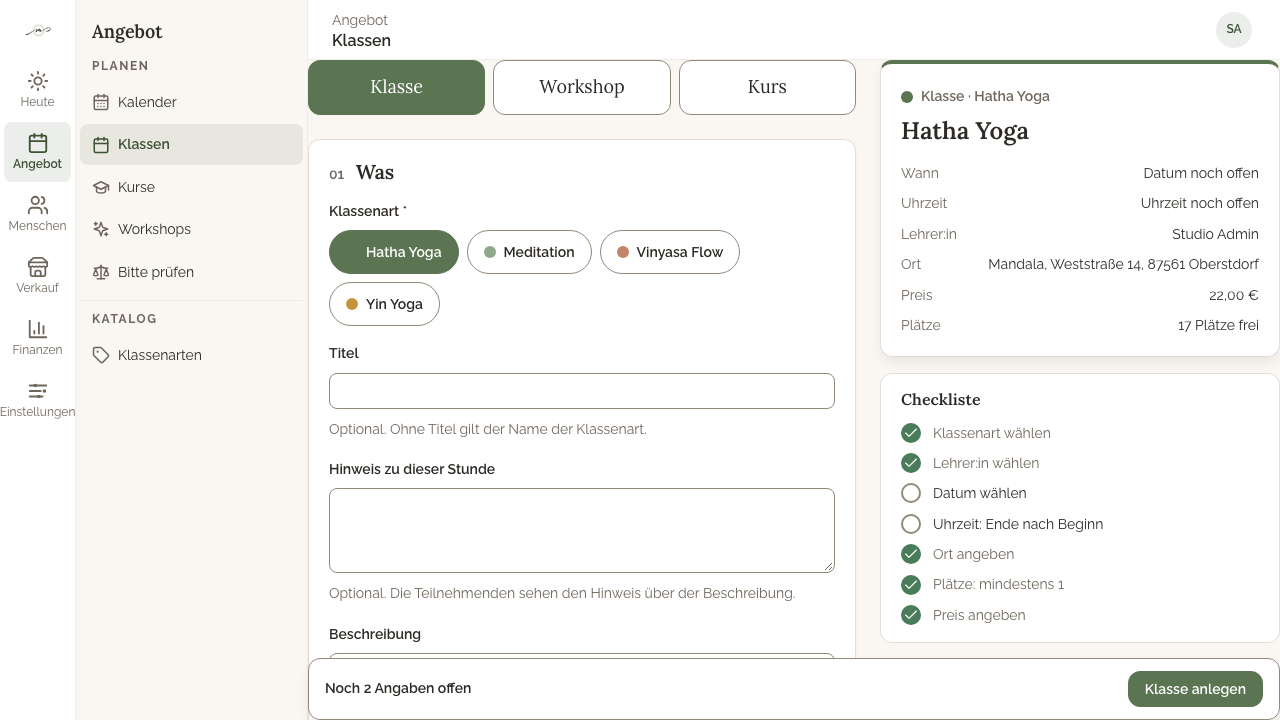Click the Meditation color dot
1280x720 pixels.
[490, 252]
